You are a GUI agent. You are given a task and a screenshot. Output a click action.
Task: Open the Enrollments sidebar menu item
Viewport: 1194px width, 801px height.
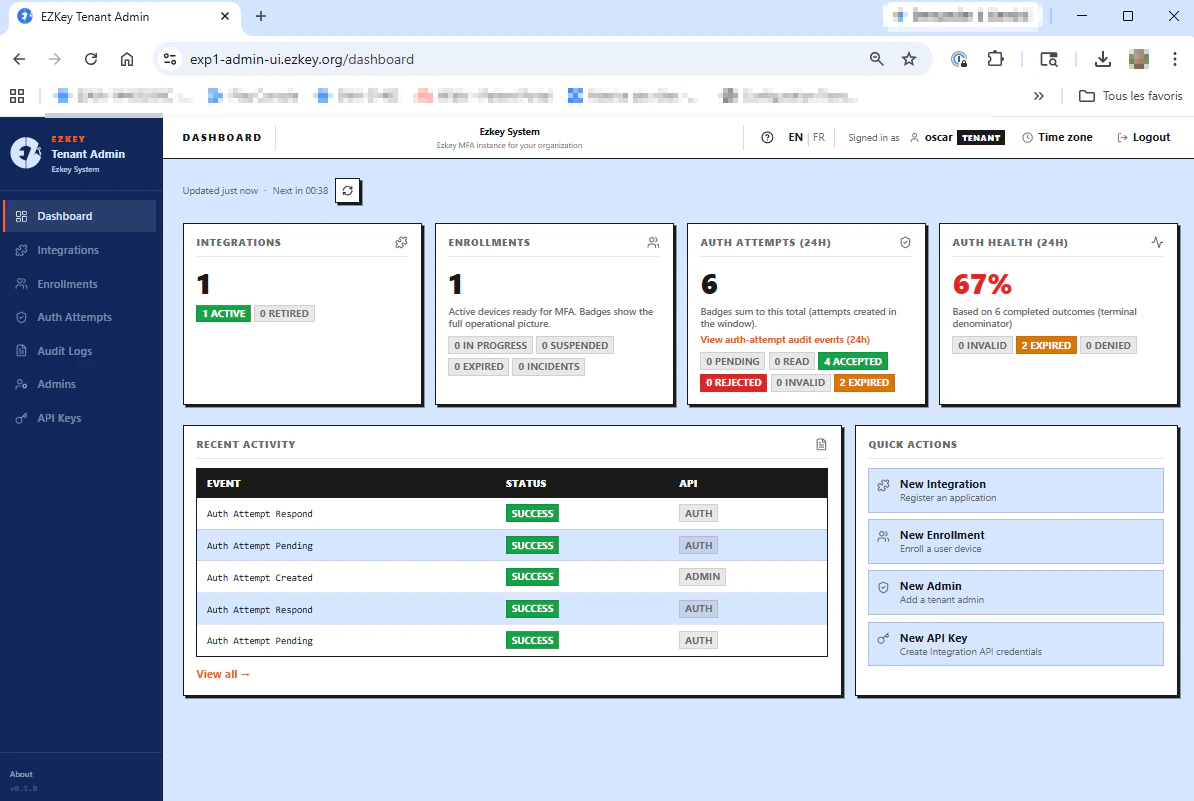point(80,284)
